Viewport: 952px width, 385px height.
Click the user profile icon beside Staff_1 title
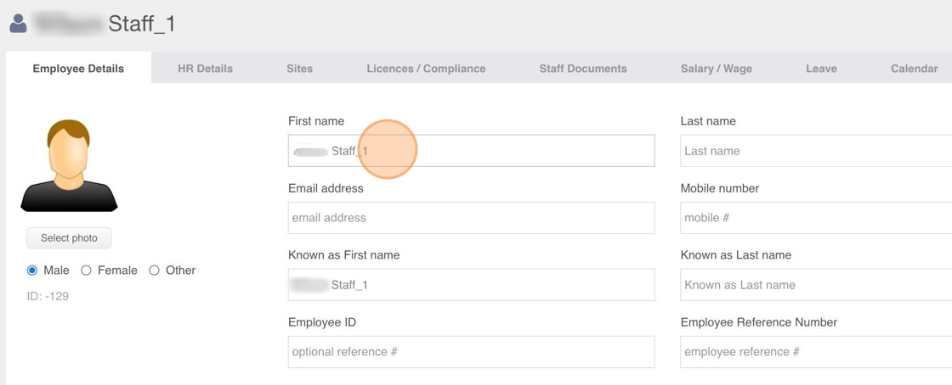[18, 24]
